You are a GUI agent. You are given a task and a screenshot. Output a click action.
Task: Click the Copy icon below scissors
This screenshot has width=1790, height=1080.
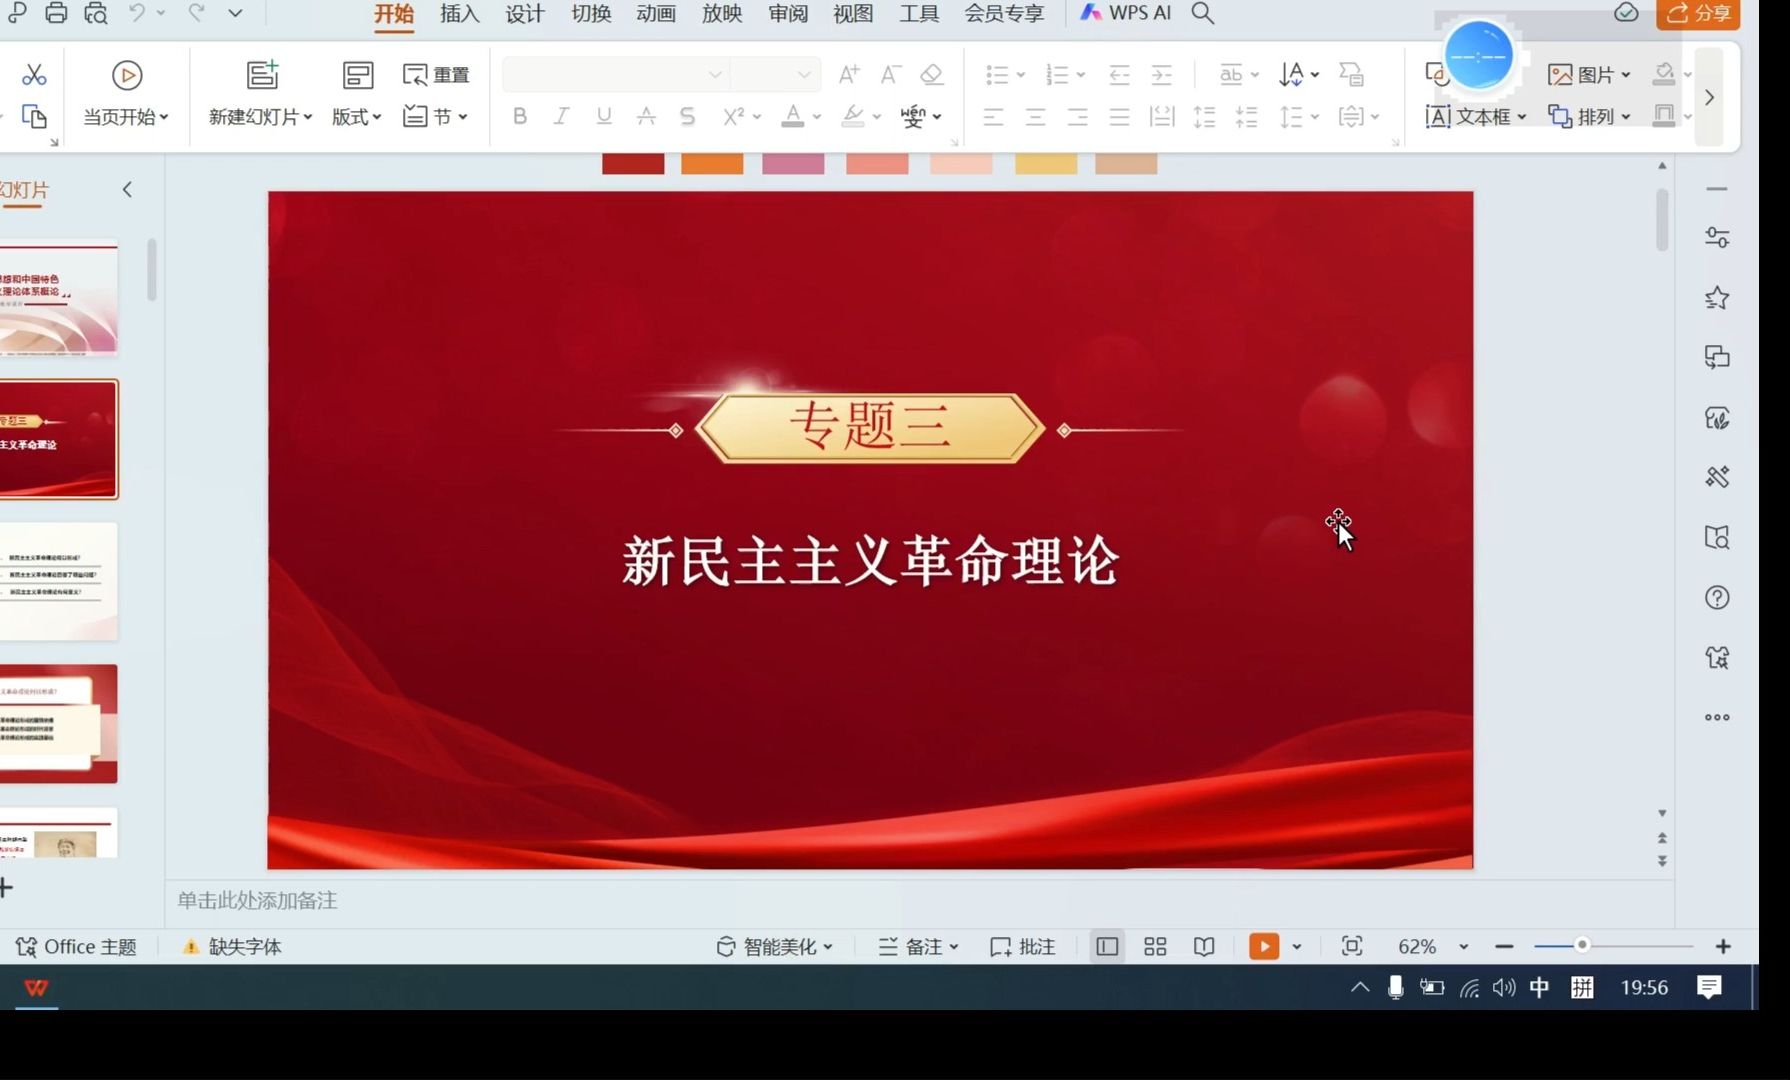click(34, 117)
